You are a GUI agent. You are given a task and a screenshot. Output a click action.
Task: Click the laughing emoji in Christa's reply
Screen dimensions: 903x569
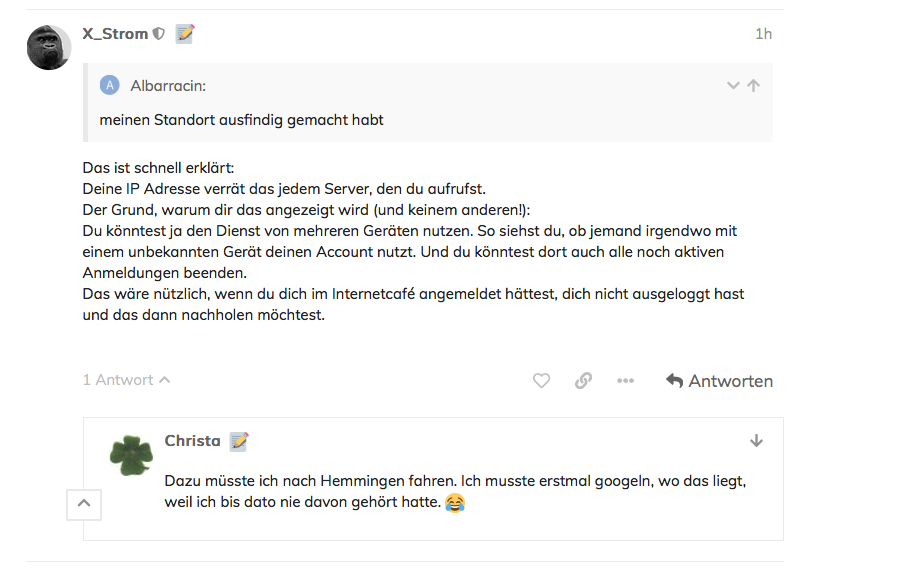click(455, 502)
